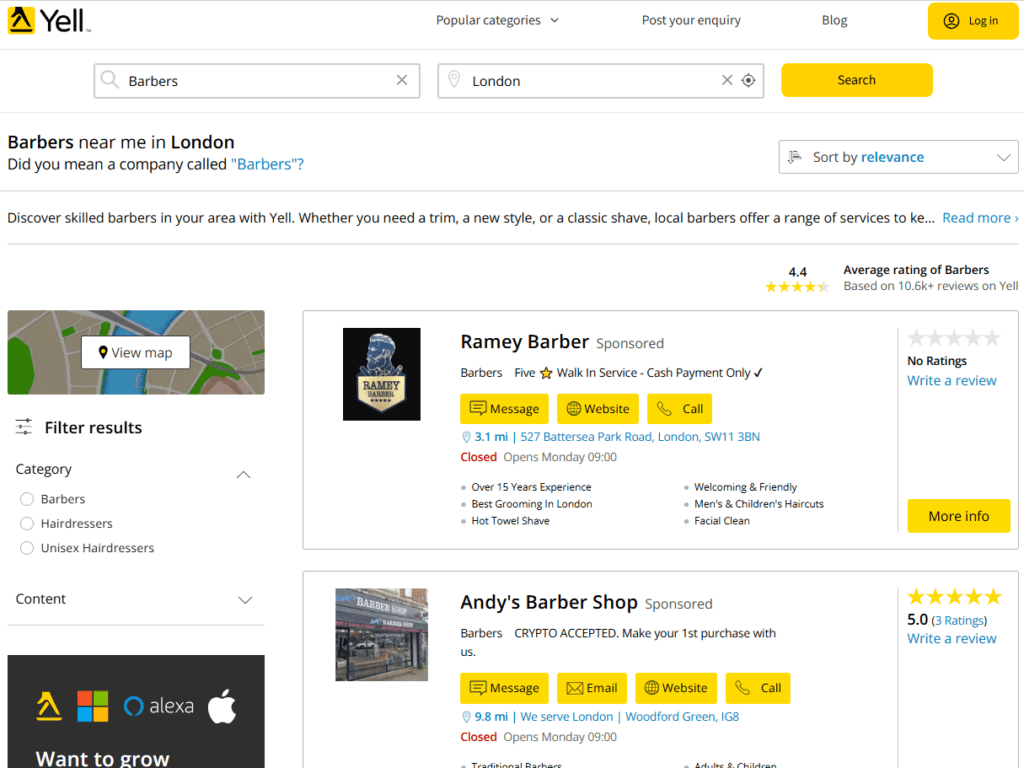The width and height of the screenshot is (1024, 768).
Task: Open More info for Ramey Barber
Action: coord(958,516)
